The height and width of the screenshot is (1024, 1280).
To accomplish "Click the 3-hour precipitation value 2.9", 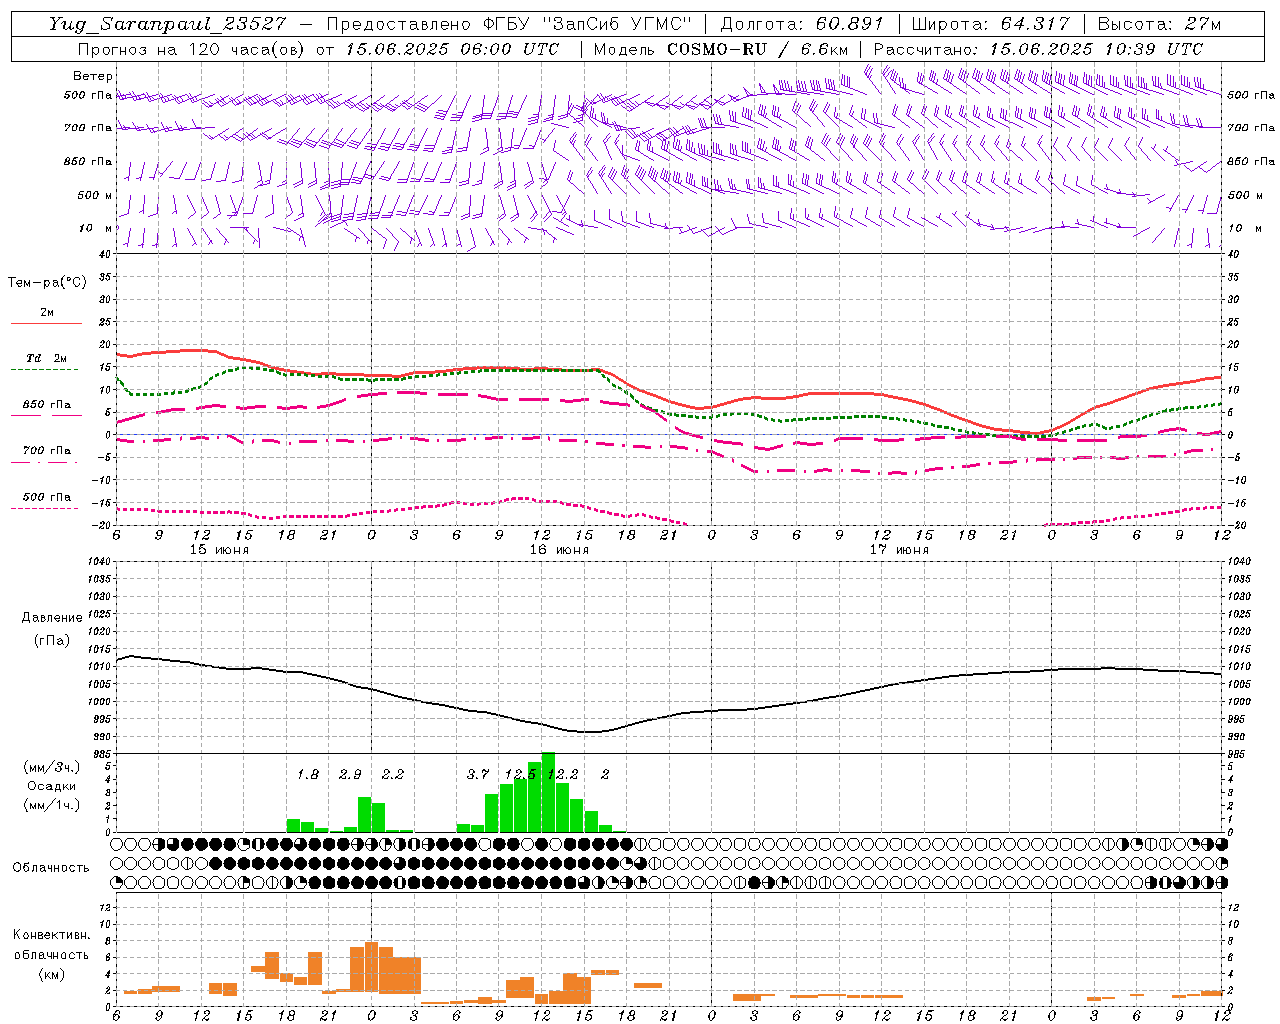I will [350, 774].
